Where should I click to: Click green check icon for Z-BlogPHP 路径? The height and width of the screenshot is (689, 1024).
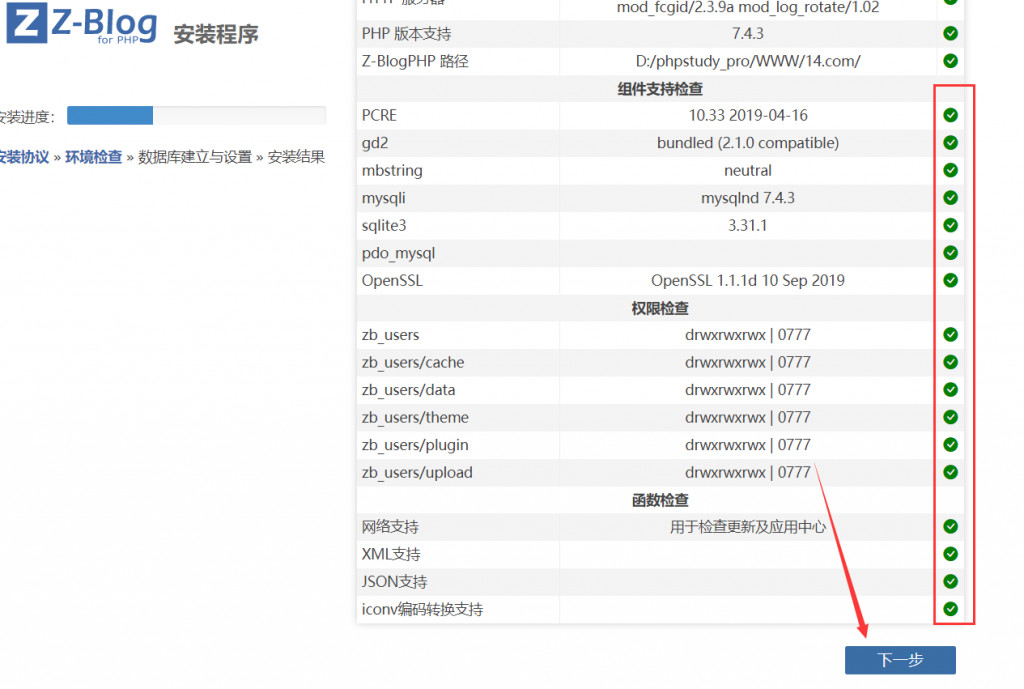tap(950, 61)
